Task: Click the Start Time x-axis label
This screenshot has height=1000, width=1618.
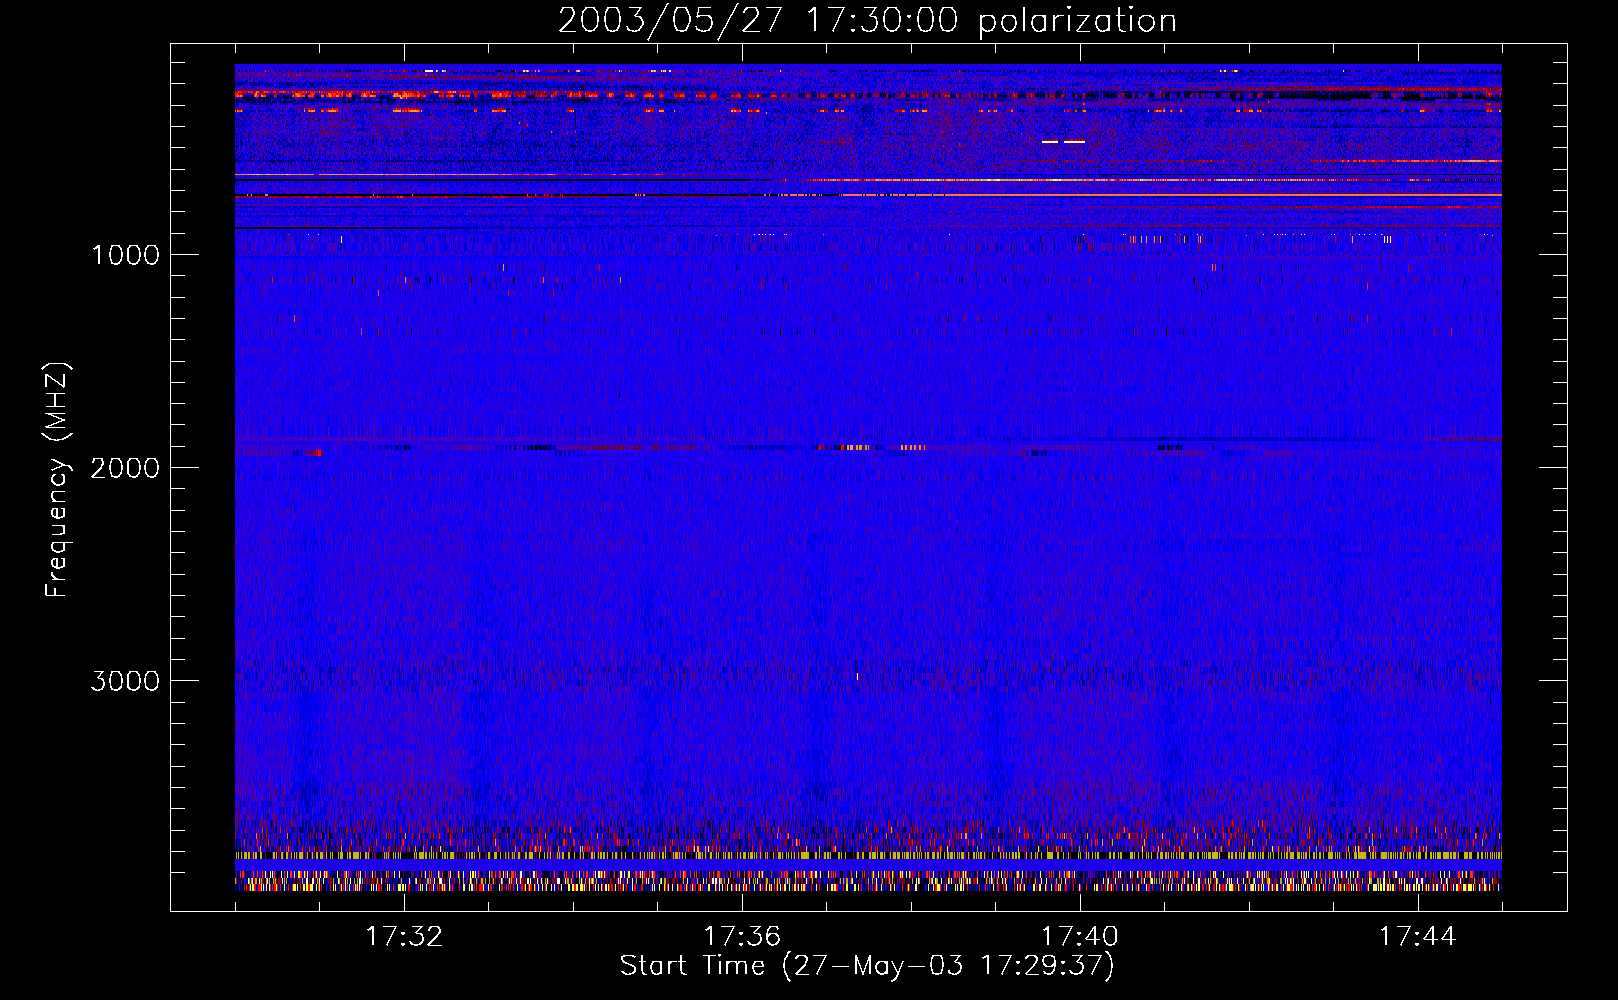Action: tap(866, 966)
